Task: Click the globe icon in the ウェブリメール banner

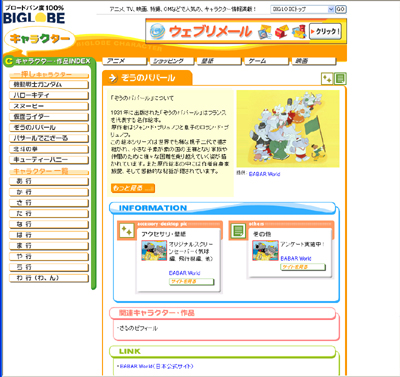Action: pyautogui.click(x=157, y=31)
